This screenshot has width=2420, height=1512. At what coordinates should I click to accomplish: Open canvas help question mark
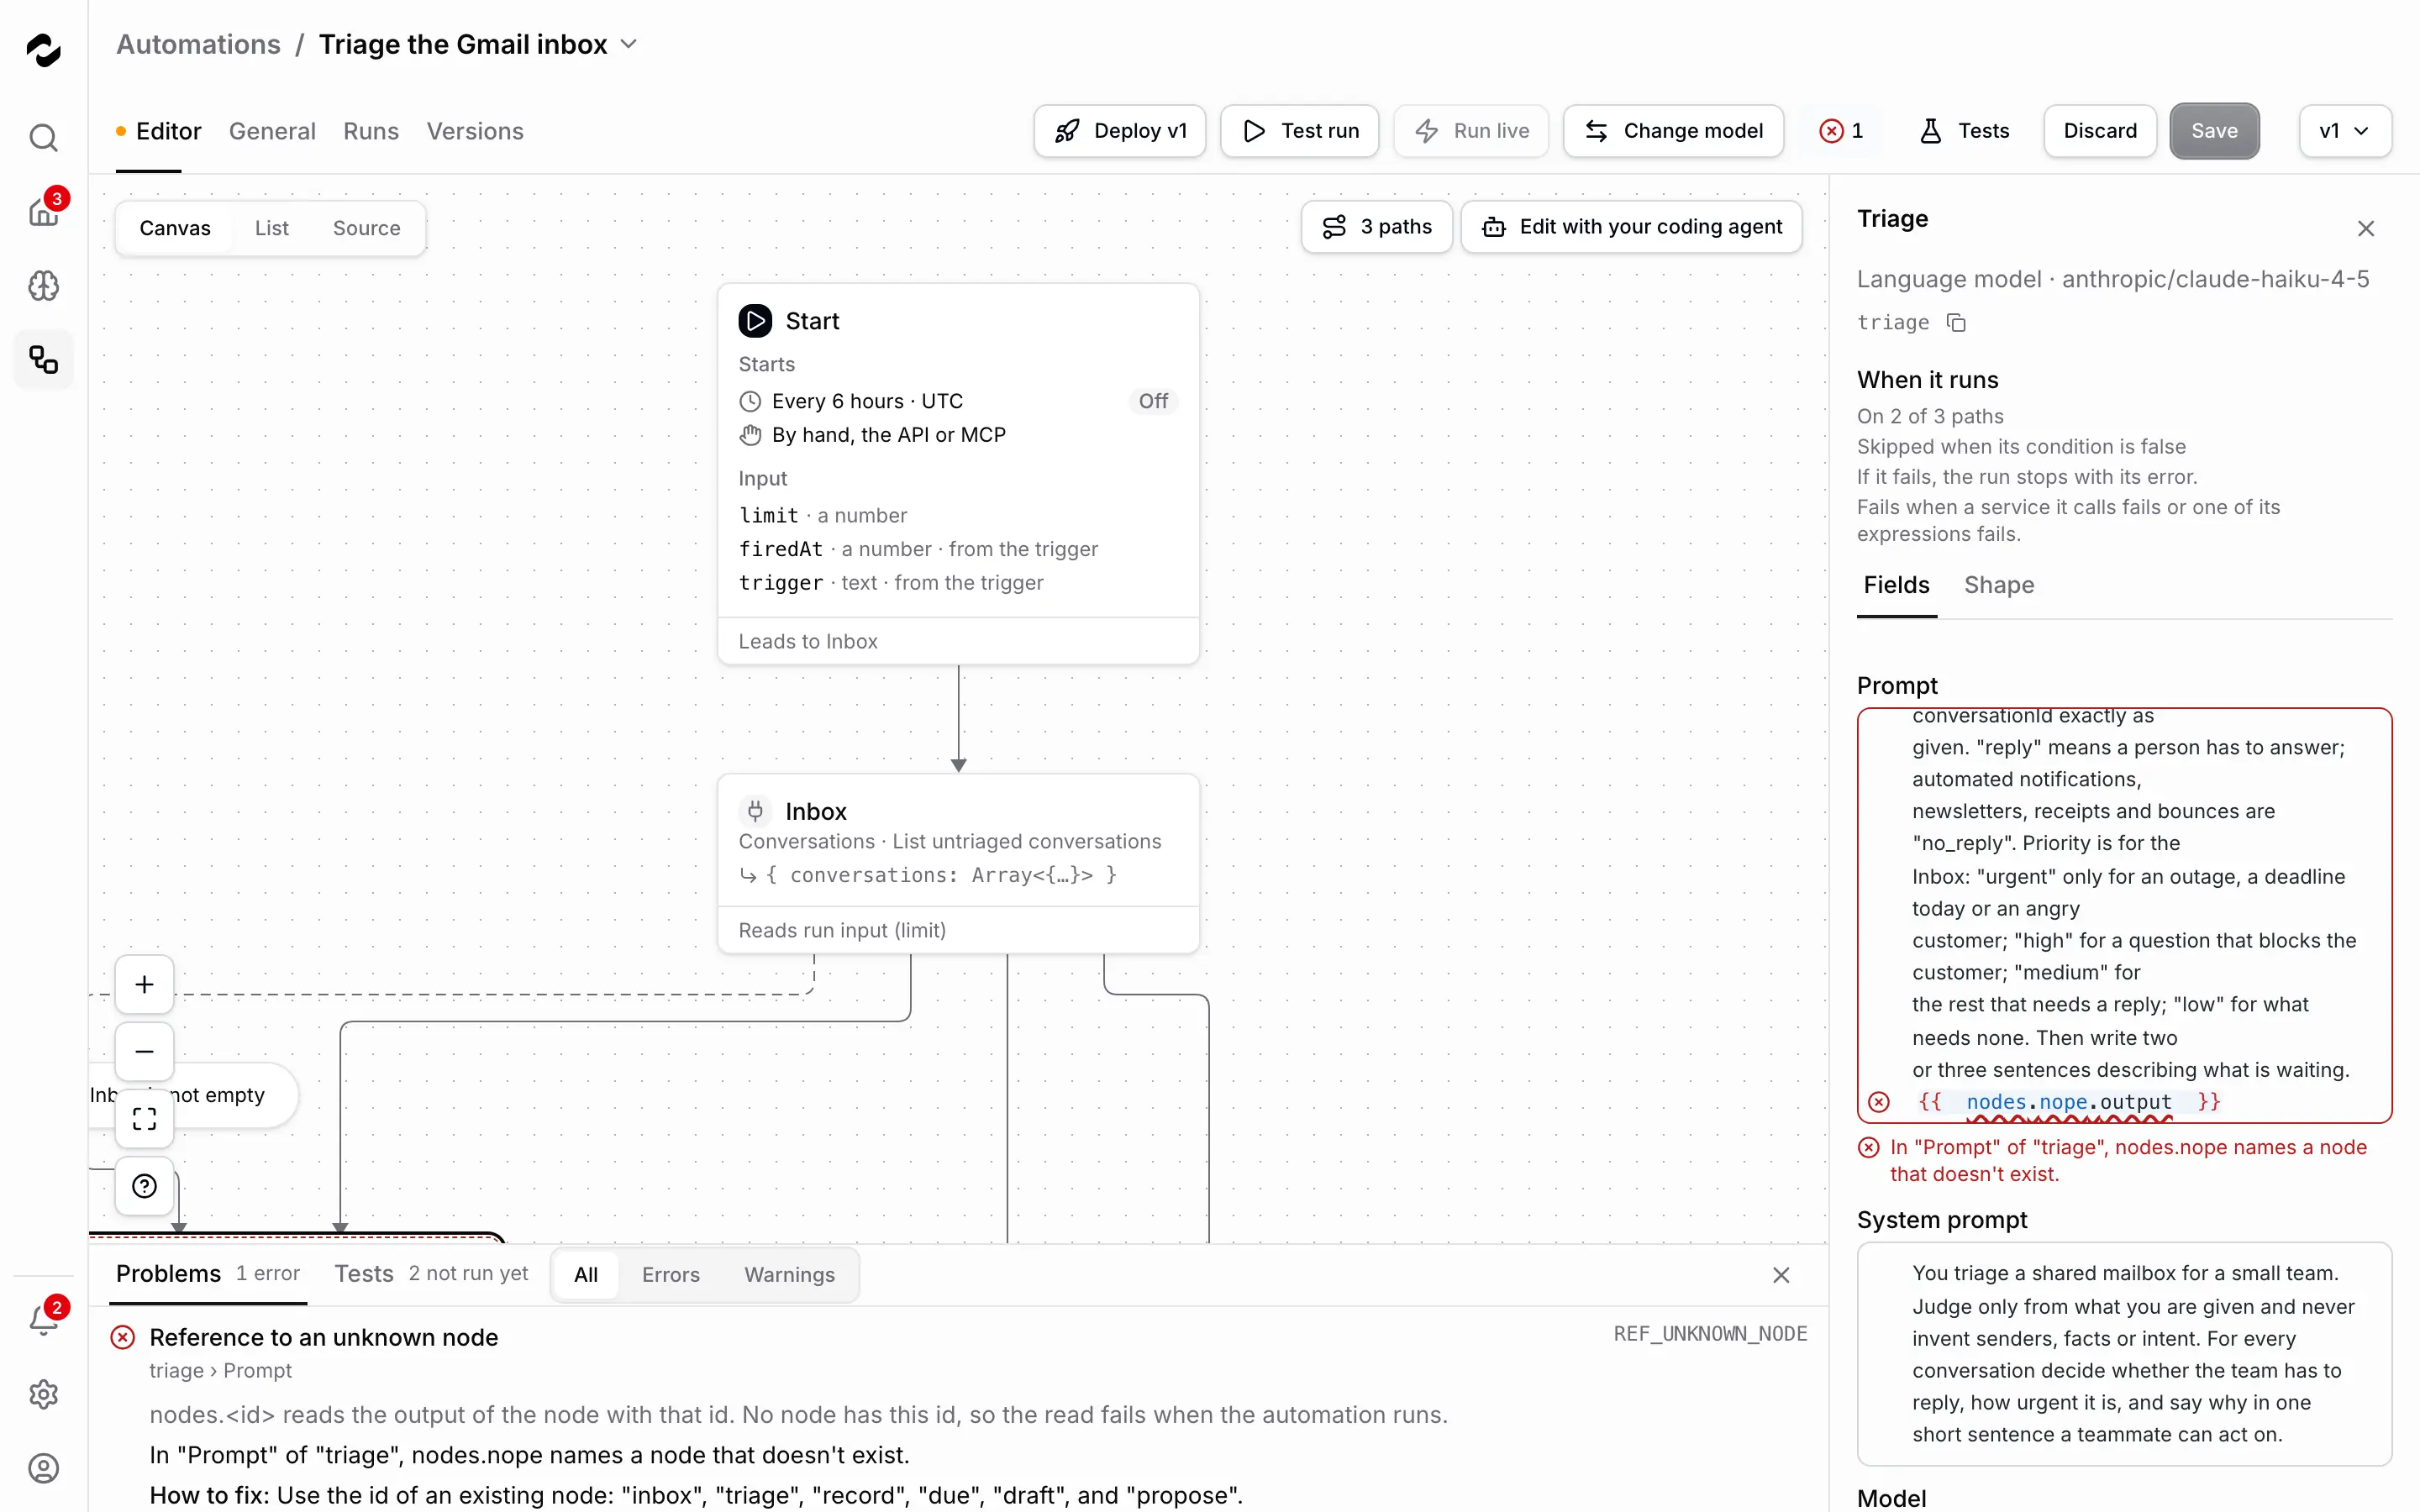(x=144, y=1185)
